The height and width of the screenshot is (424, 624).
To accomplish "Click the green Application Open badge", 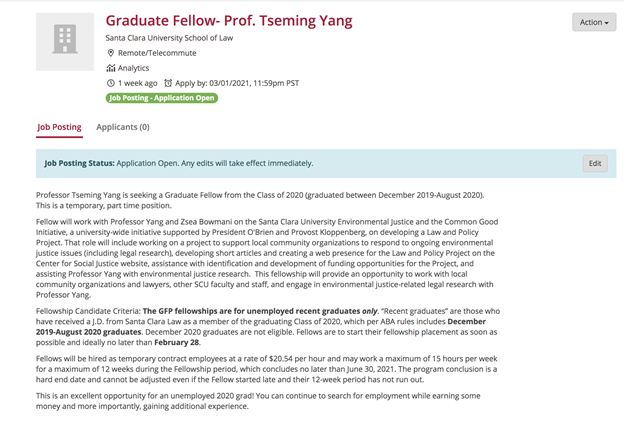I will pos(162,98).
